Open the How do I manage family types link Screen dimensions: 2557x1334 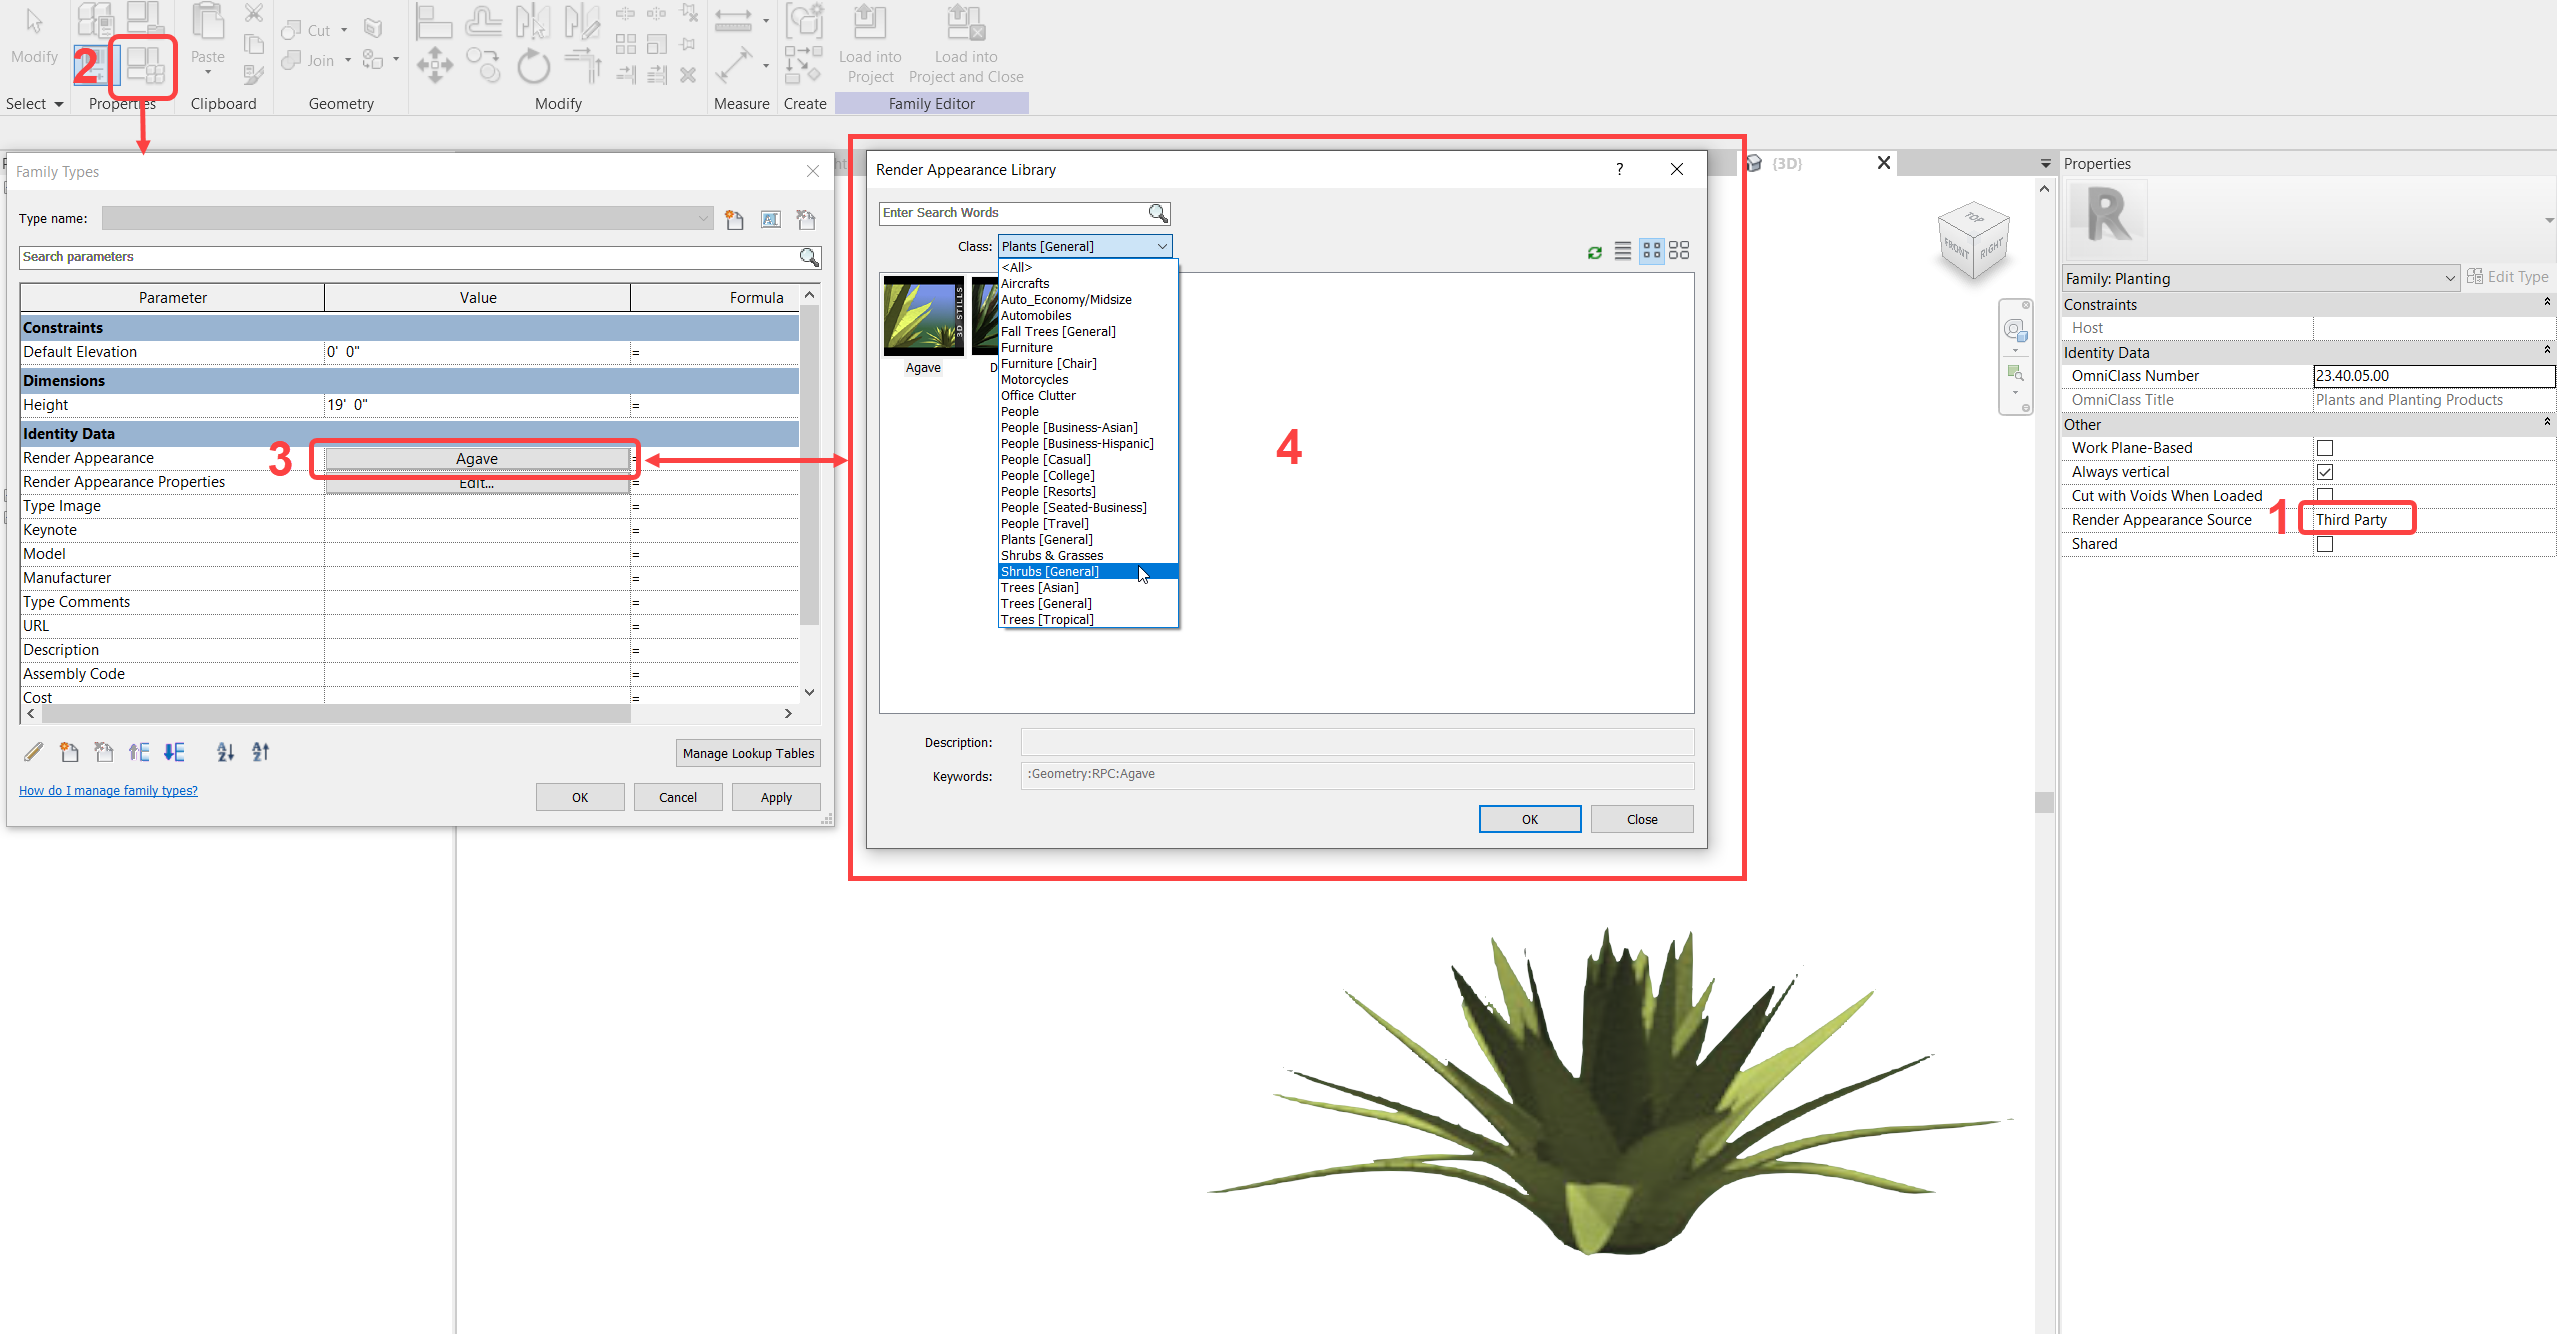click(108, 790)
